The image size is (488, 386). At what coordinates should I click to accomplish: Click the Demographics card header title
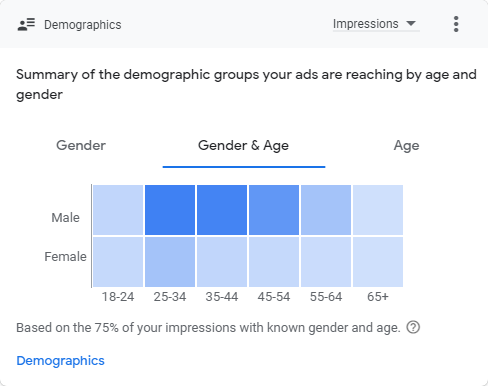83,25
